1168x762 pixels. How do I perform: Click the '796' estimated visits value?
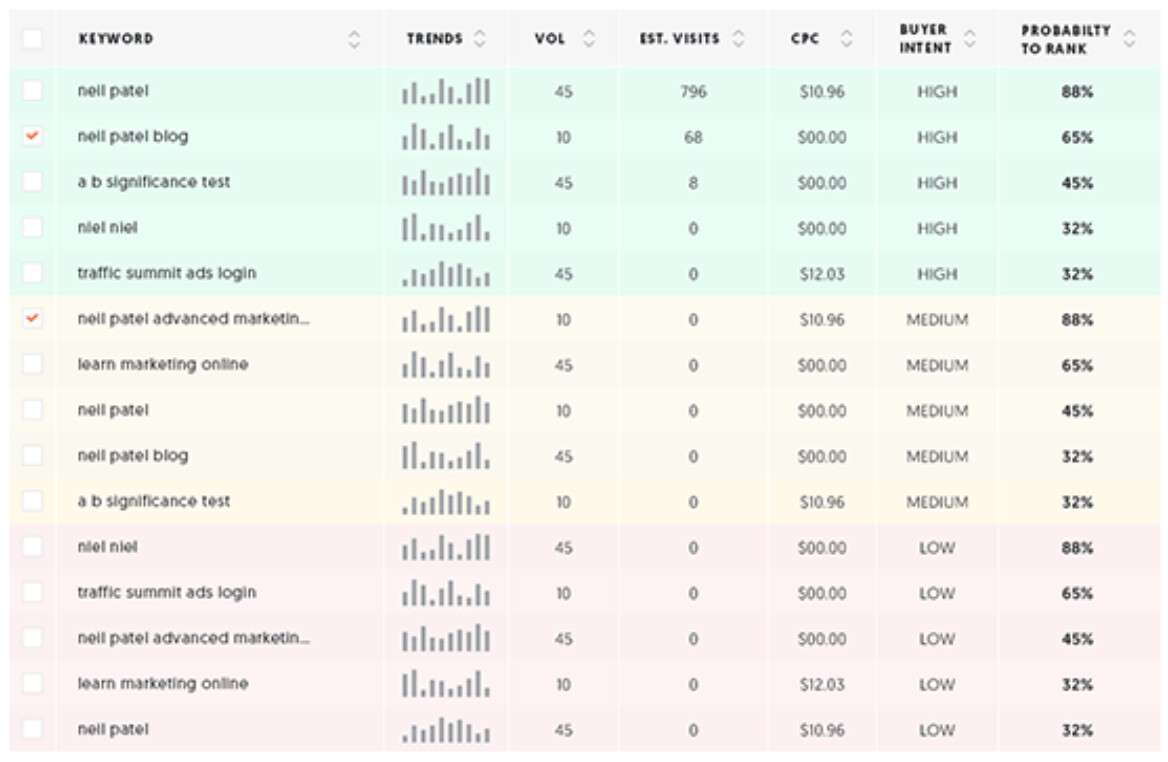693,92
